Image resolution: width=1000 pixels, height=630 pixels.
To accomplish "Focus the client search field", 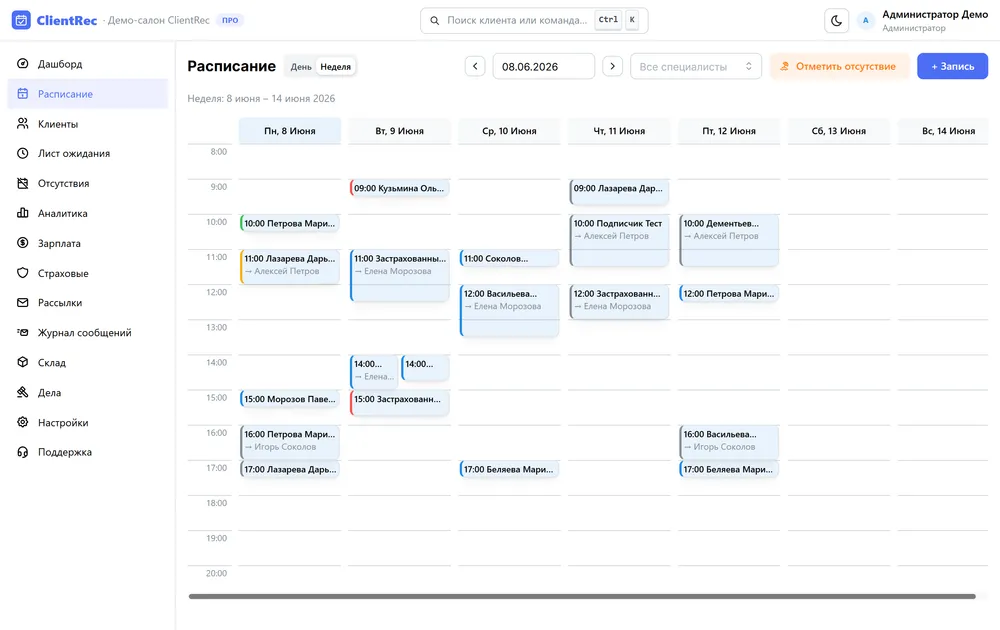I will point(534,20).
